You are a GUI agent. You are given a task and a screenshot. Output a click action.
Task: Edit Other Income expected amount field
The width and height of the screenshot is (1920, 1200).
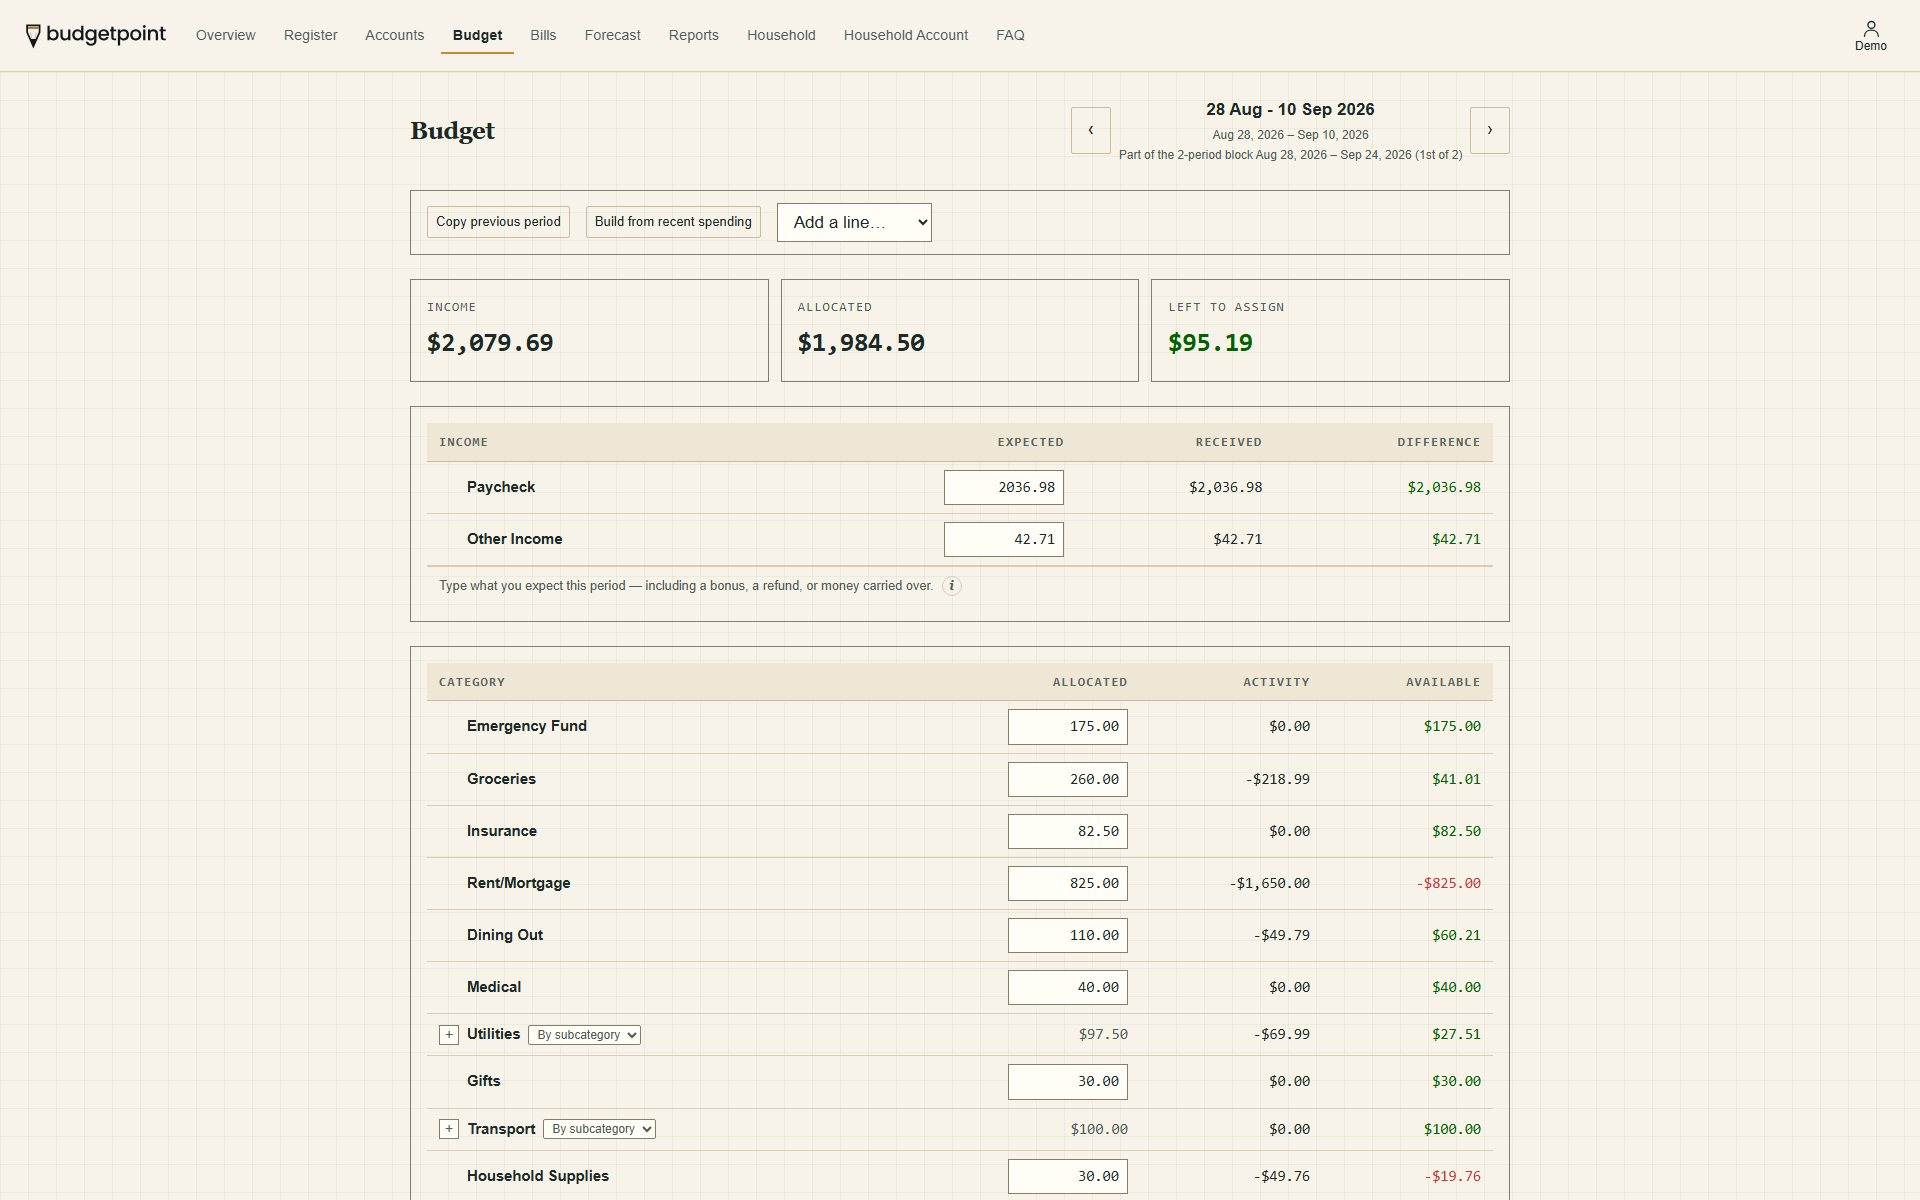tap(1003, 539)
